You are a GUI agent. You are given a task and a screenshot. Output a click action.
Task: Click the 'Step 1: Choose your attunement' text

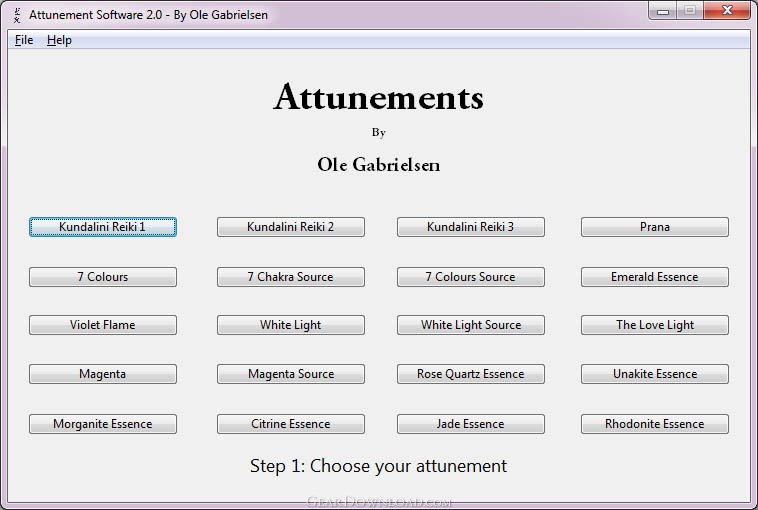click(x=379, y=466)
